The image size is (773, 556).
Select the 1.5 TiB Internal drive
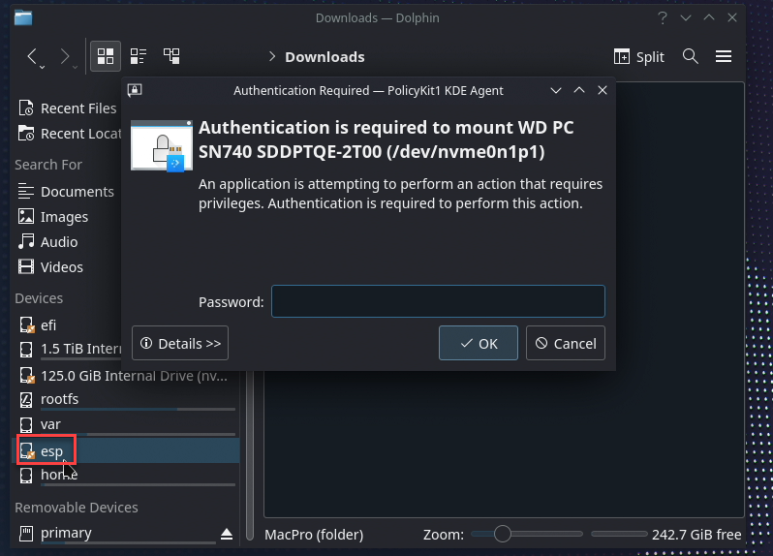point(68,349)
